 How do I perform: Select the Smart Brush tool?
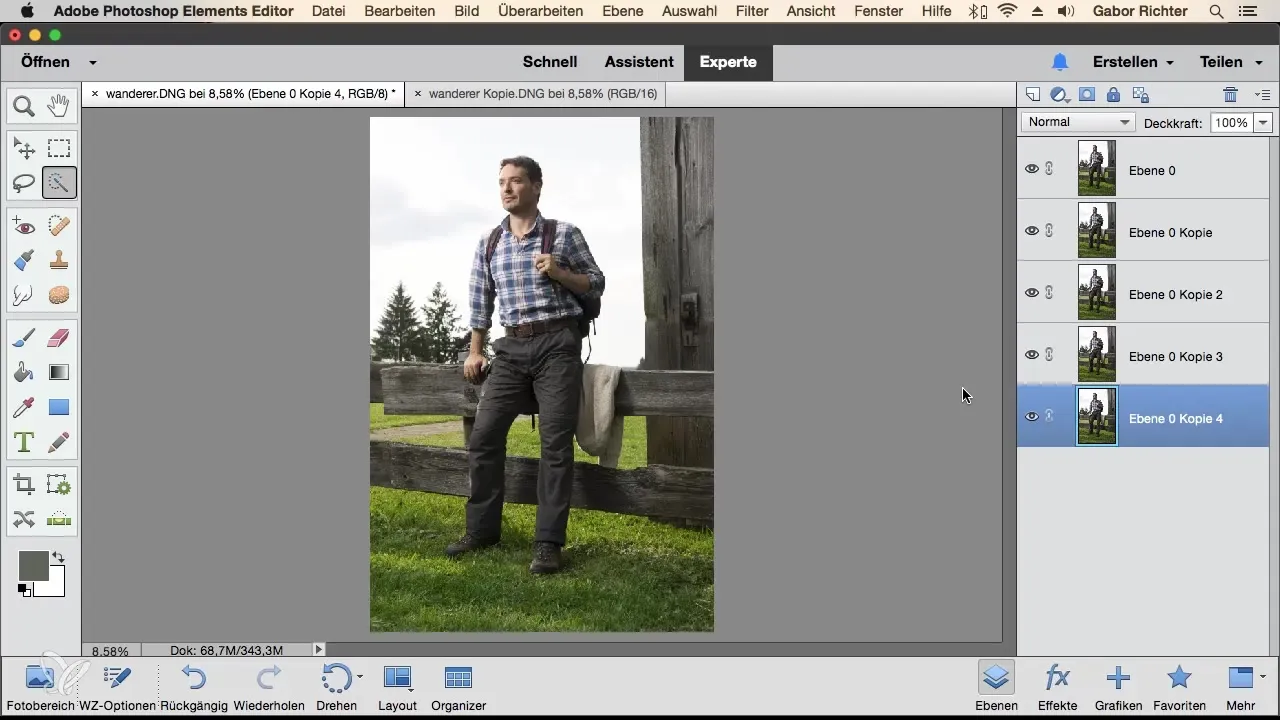pos(24,261)
